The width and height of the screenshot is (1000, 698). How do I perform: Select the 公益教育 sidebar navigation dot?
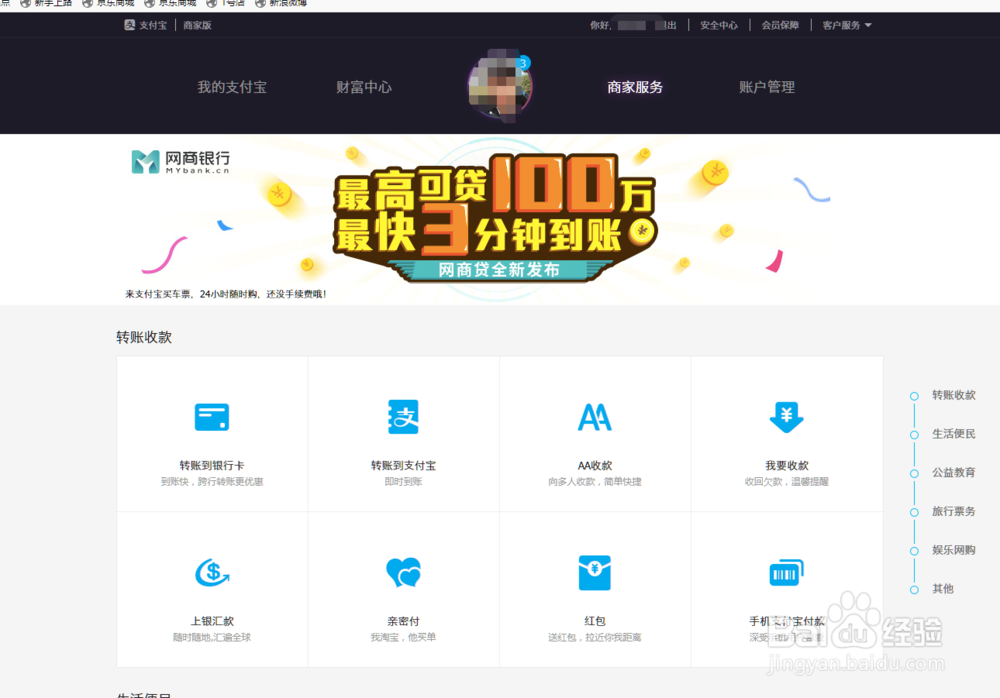pyautogui.click(x=913, y=472)
